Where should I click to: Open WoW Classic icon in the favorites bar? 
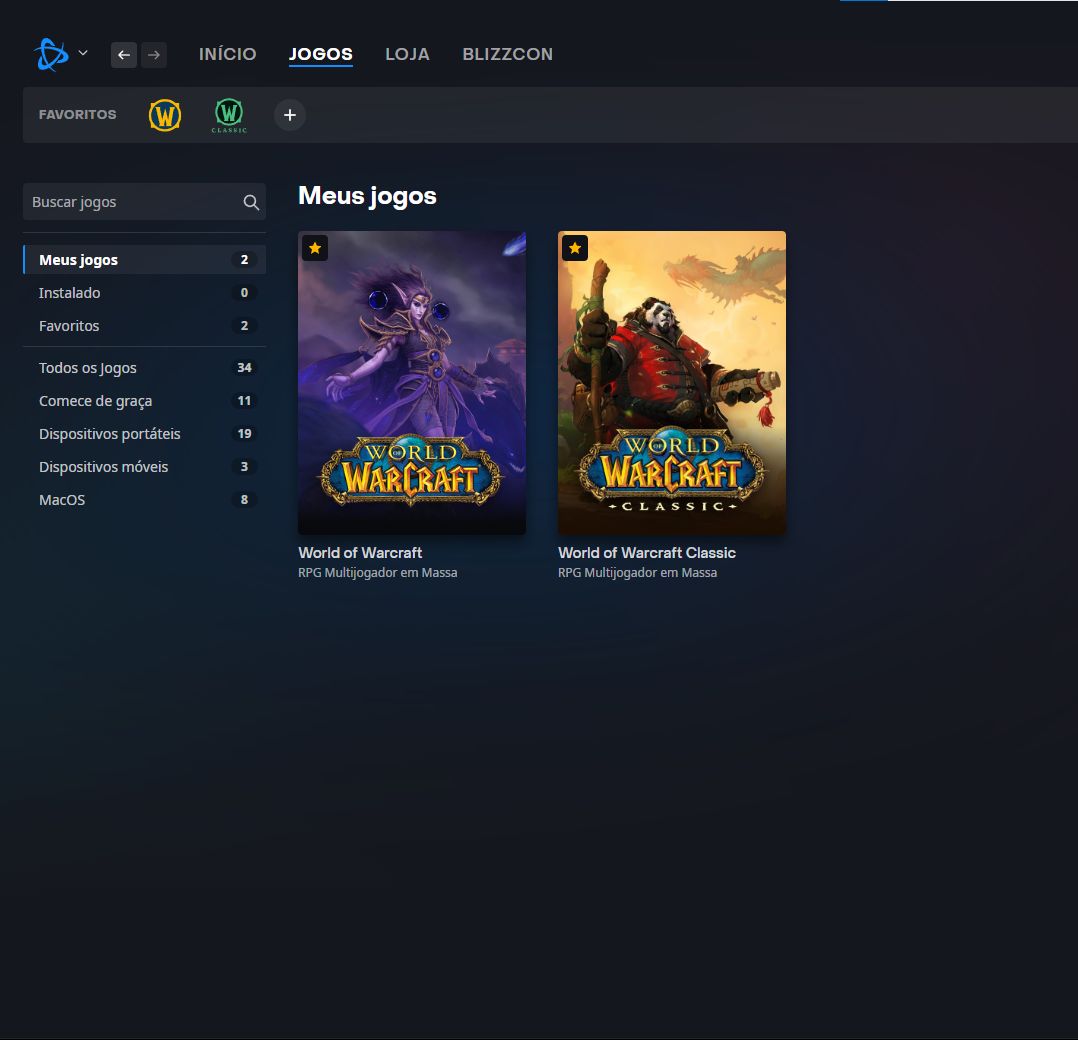click(x=229, y=115)
